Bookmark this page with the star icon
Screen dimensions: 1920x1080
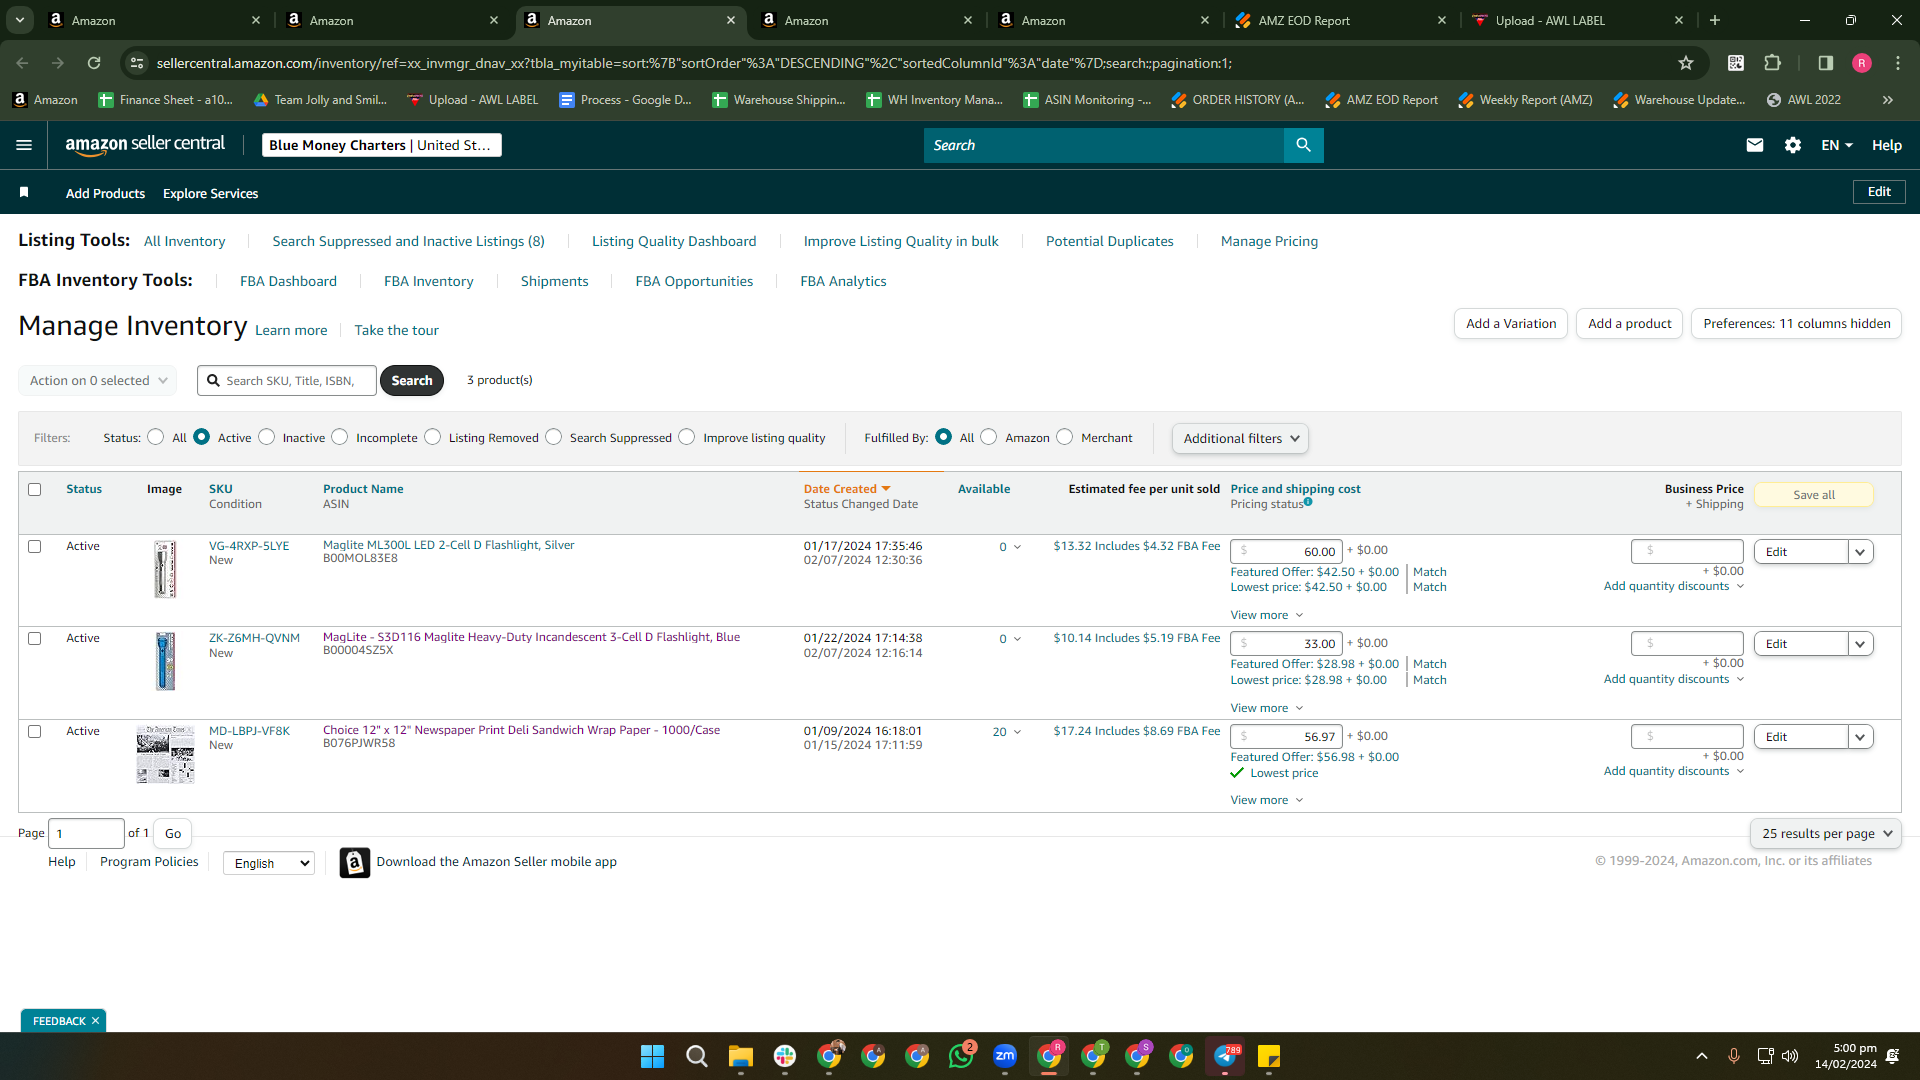1686,63
